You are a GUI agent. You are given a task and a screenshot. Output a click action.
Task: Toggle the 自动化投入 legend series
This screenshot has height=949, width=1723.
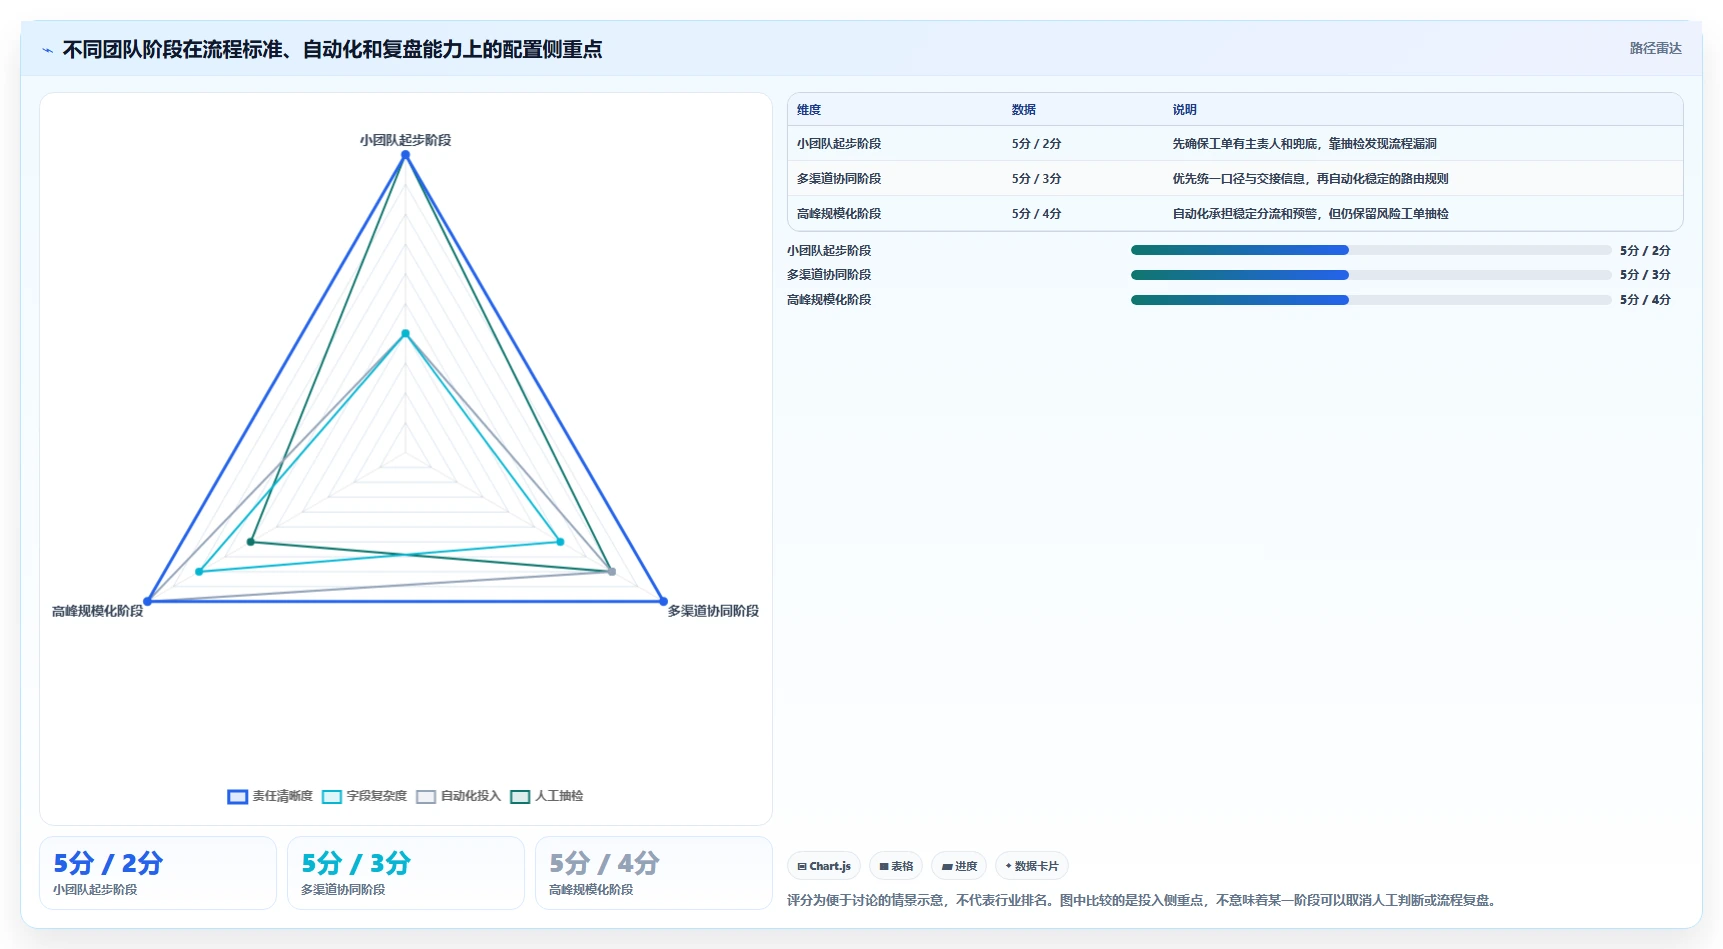[x=458, y=796]
